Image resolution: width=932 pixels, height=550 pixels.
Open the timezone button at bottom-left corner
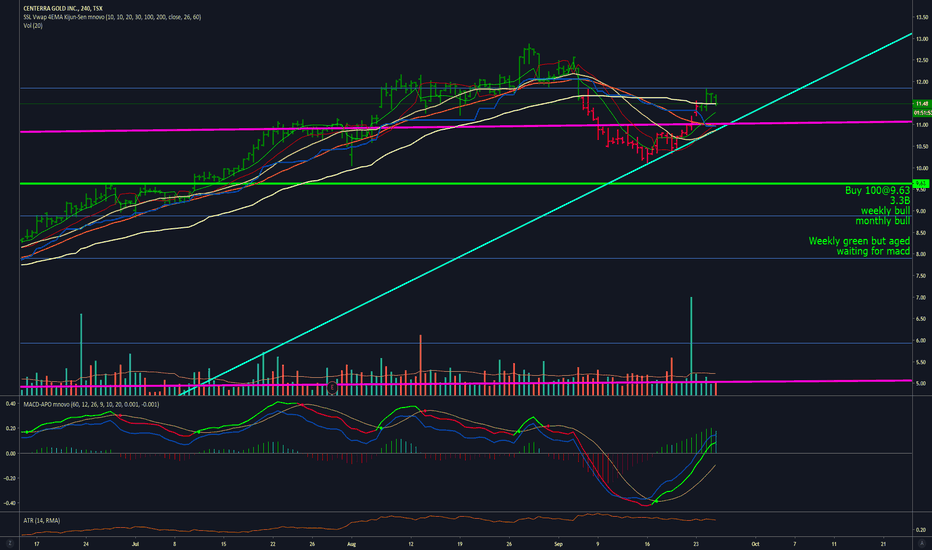pos(10,543)
